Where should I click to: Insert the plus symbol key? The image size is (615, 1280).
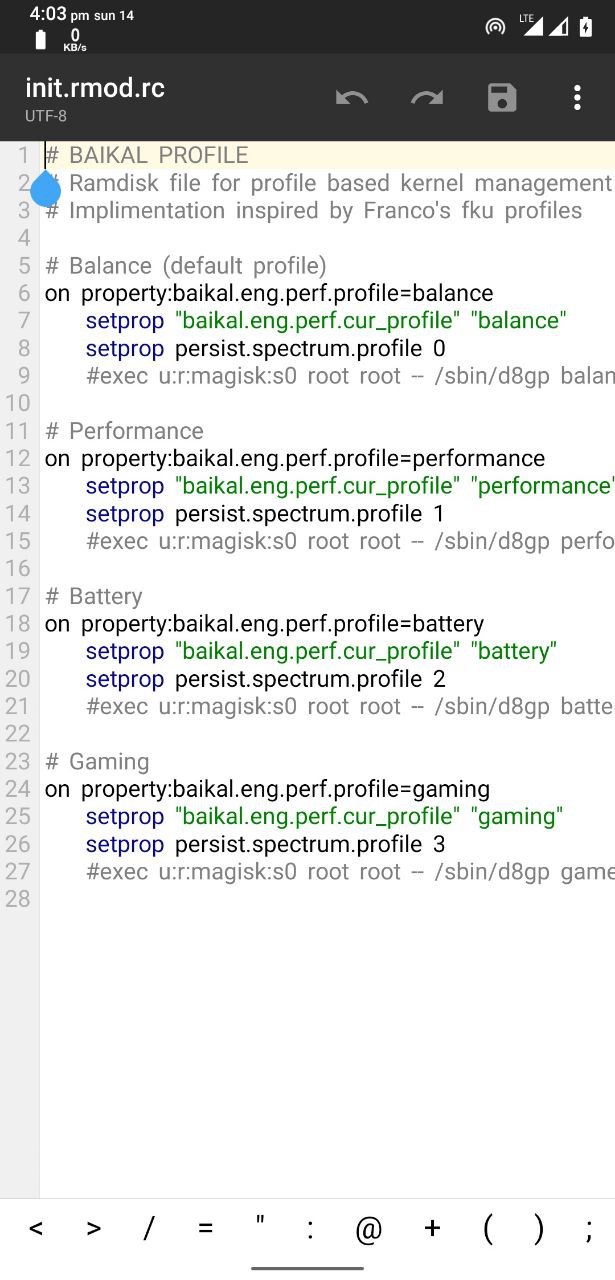432,1229
